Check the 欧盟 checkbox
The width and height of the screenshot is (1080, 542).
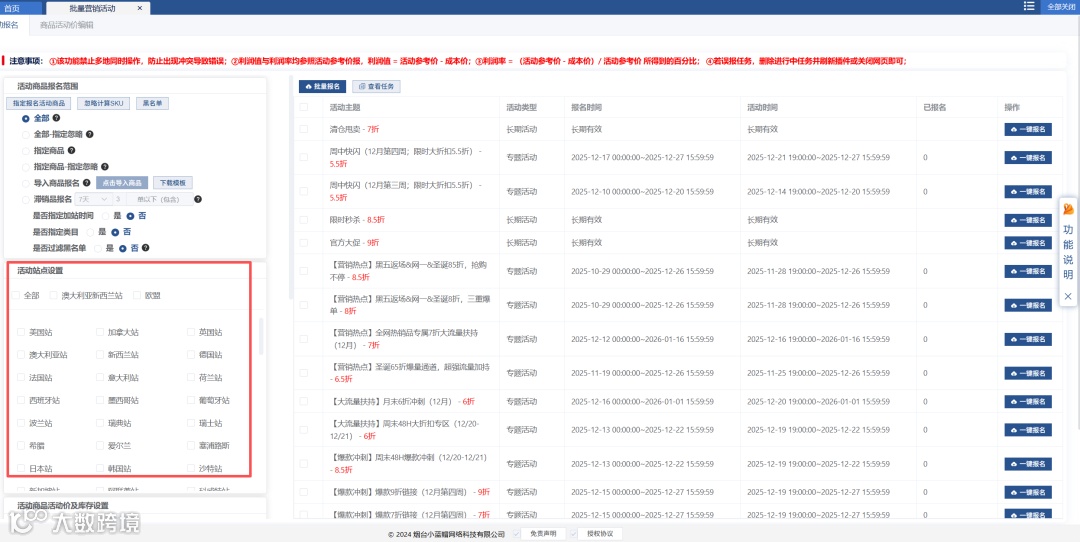point(136,295)
